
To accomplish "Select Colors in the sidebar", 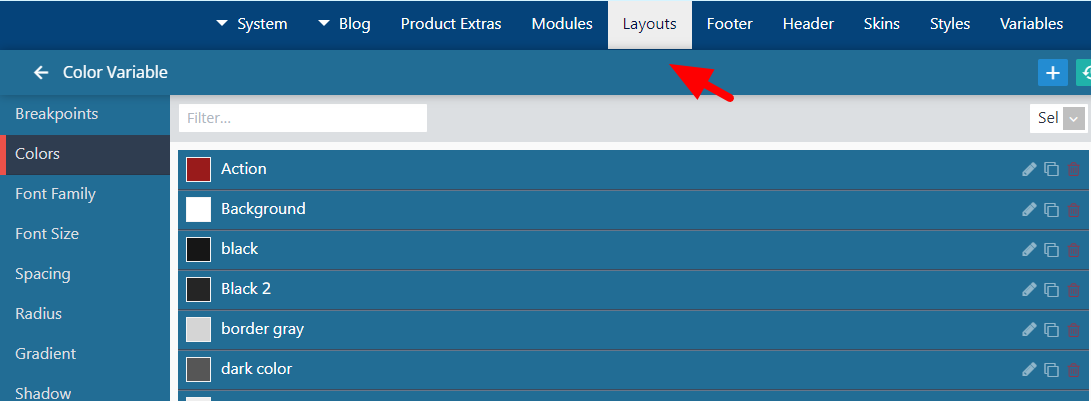I will click(85, 155).
